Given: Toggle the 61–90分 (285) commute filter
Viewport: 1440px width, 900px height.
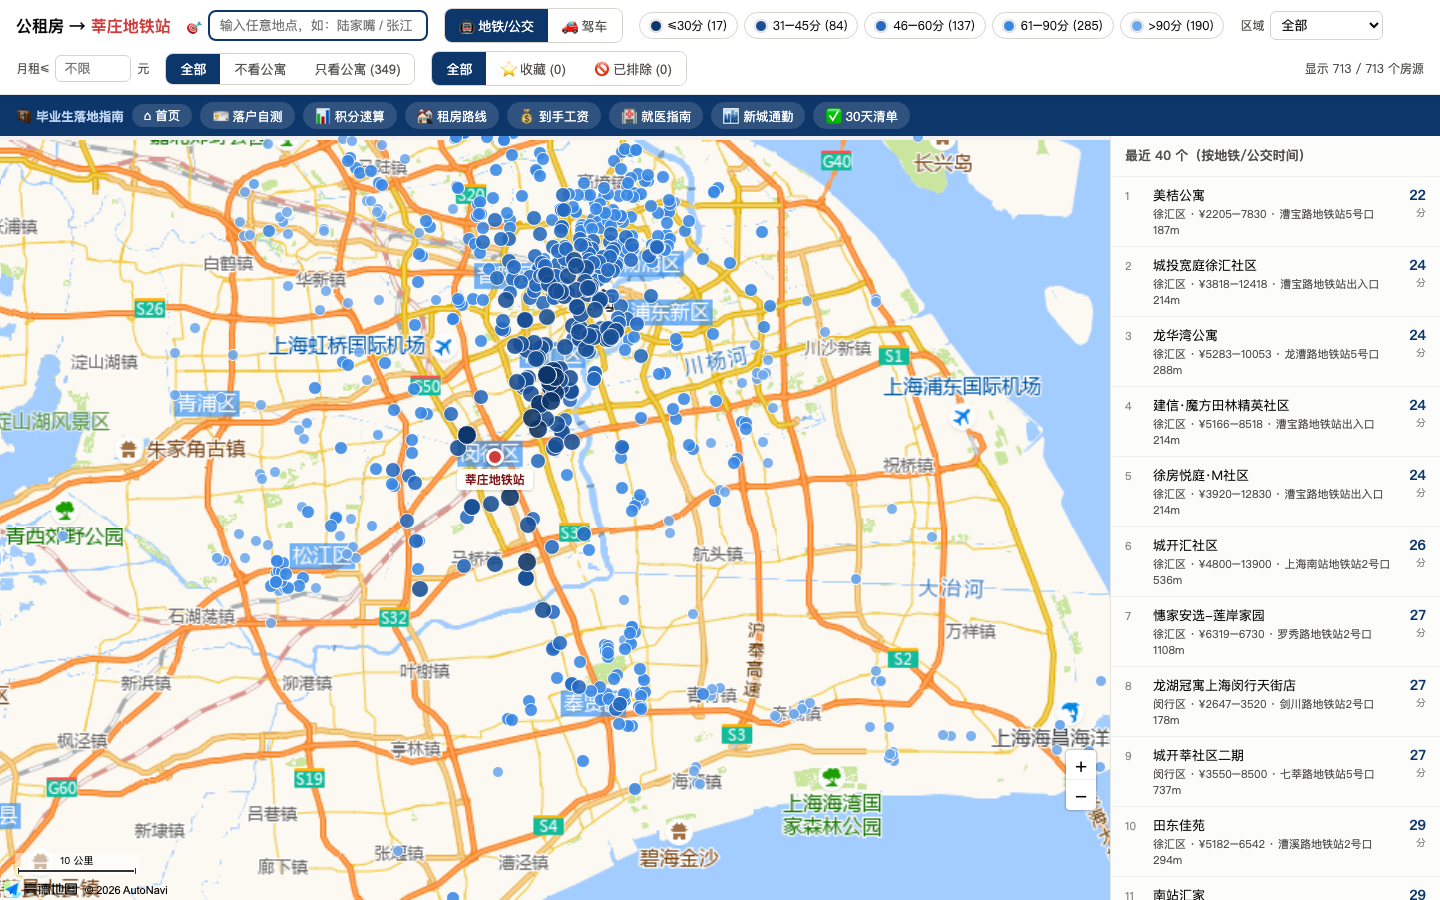Looking at the screenshot, I should (x=1053, y=26).
